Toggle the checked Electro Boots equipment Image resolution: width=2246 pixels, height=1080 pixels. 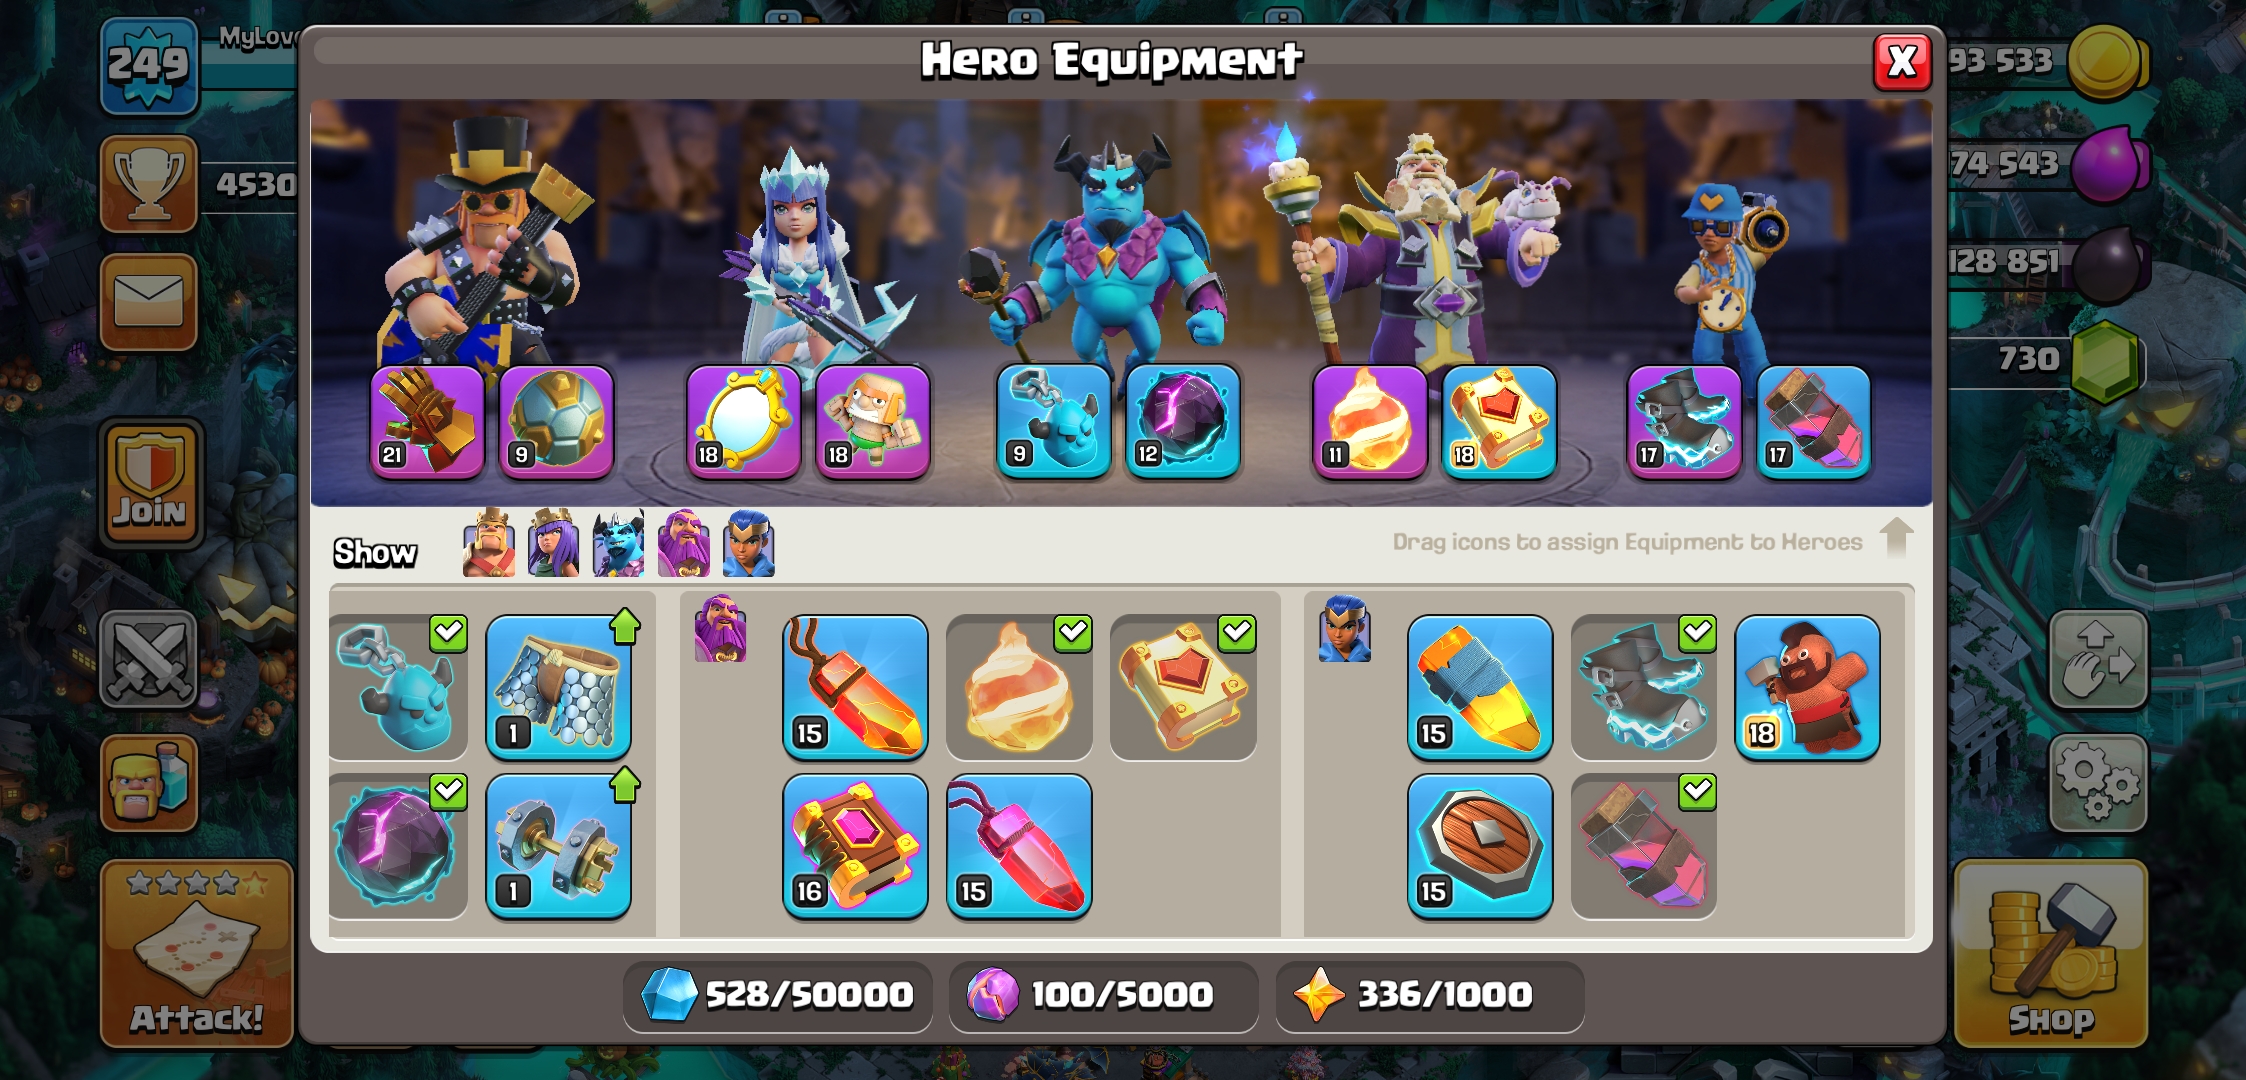click(x=1643, y=687)
